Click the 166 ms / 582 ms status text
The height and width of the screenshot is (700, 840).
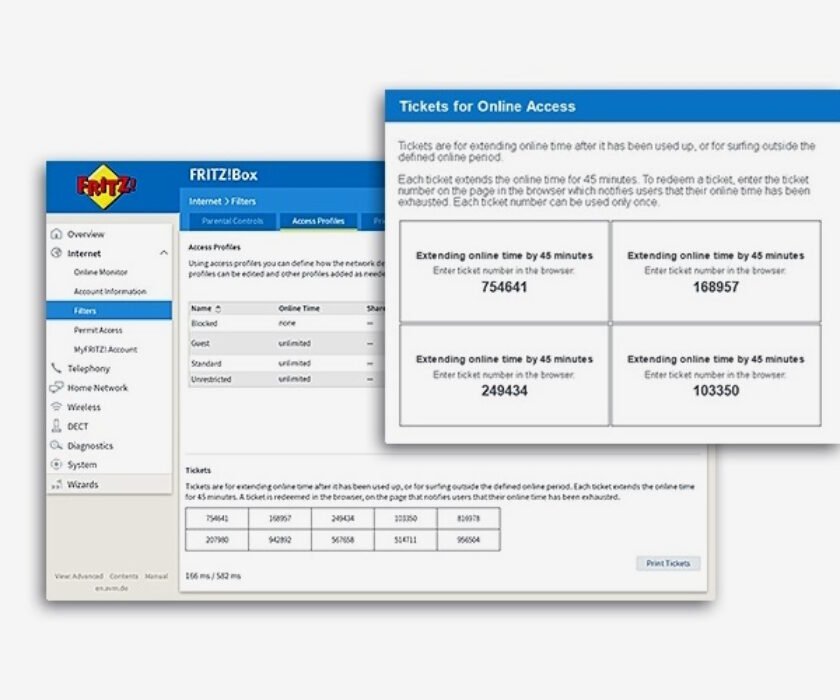tap(213, 576)
